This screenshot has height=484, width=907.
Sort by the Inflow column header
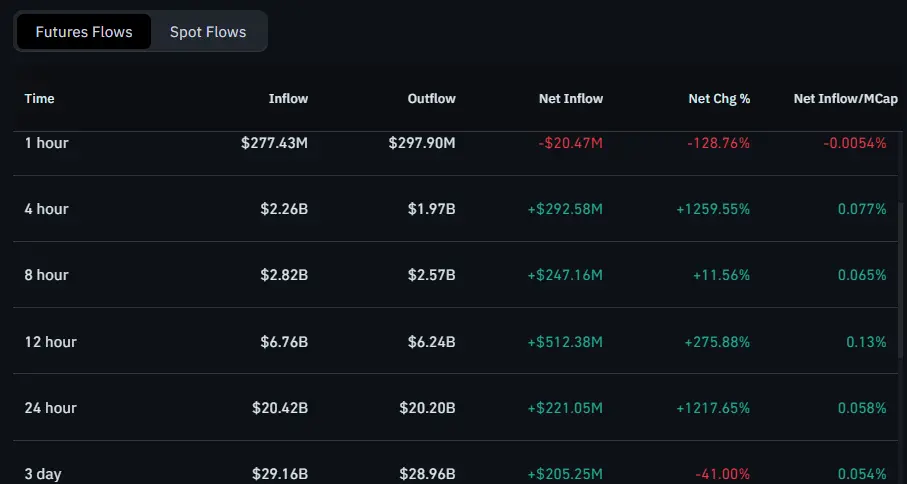tap(288, 99)
